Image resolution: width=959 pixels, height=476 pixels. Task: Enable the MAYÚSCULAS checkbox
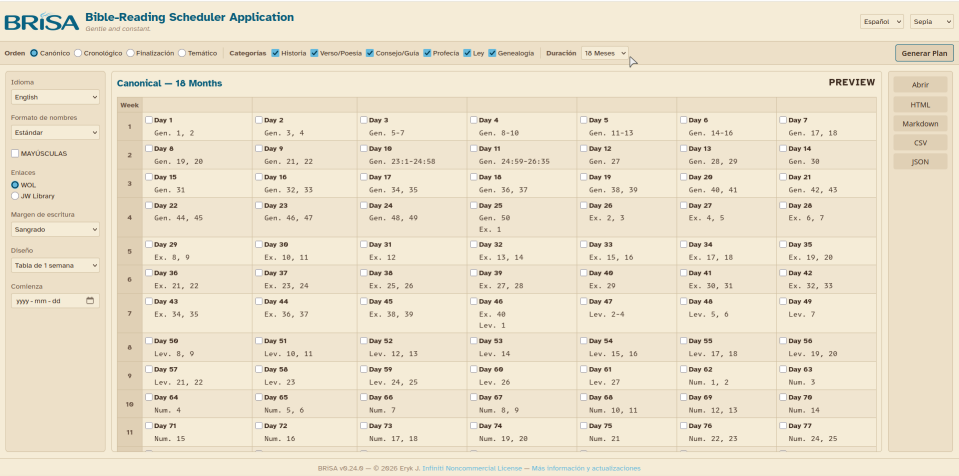15,154
